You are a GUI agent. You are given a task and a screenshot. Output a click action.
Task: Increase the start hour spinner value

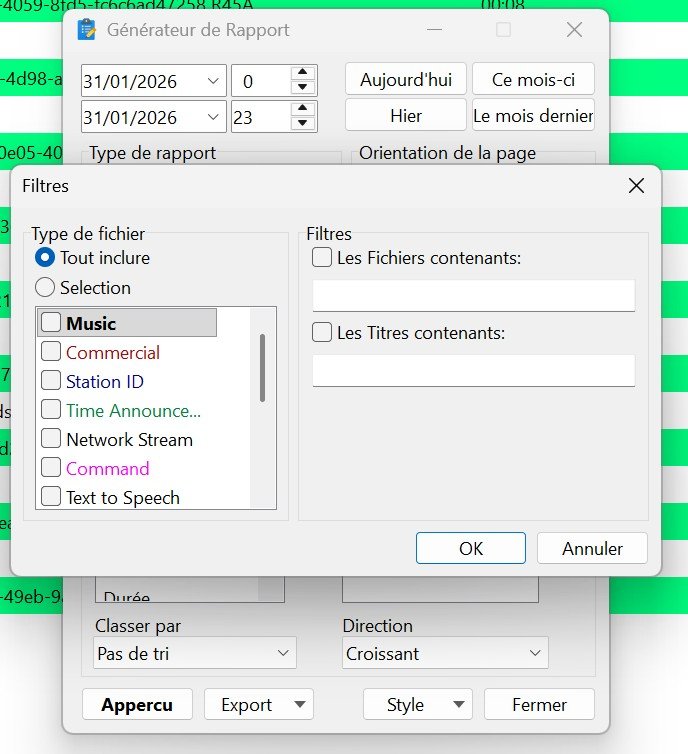[303, 73]
